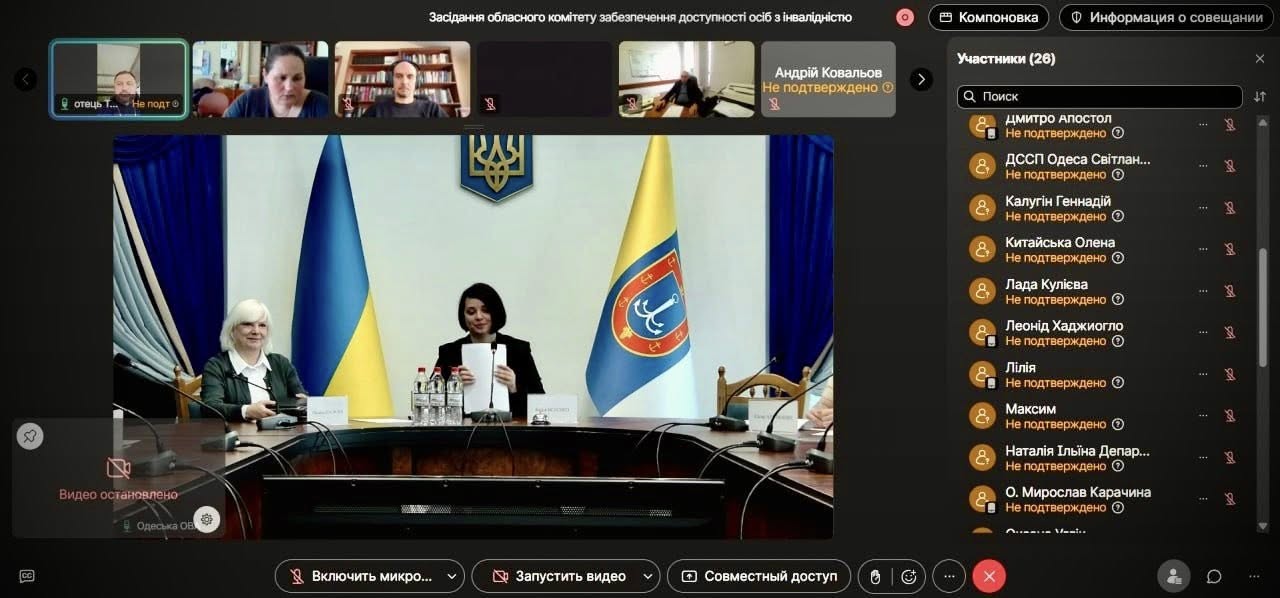
Task: Expand the video options dropdown arrow
Action: tap(647, 576)
